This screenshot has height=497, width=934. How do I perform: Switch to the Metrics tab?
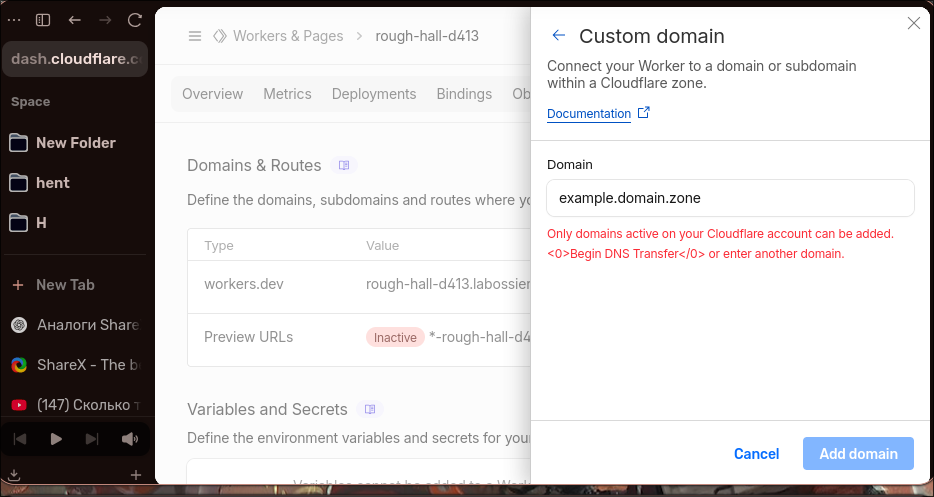click(287, 94)
